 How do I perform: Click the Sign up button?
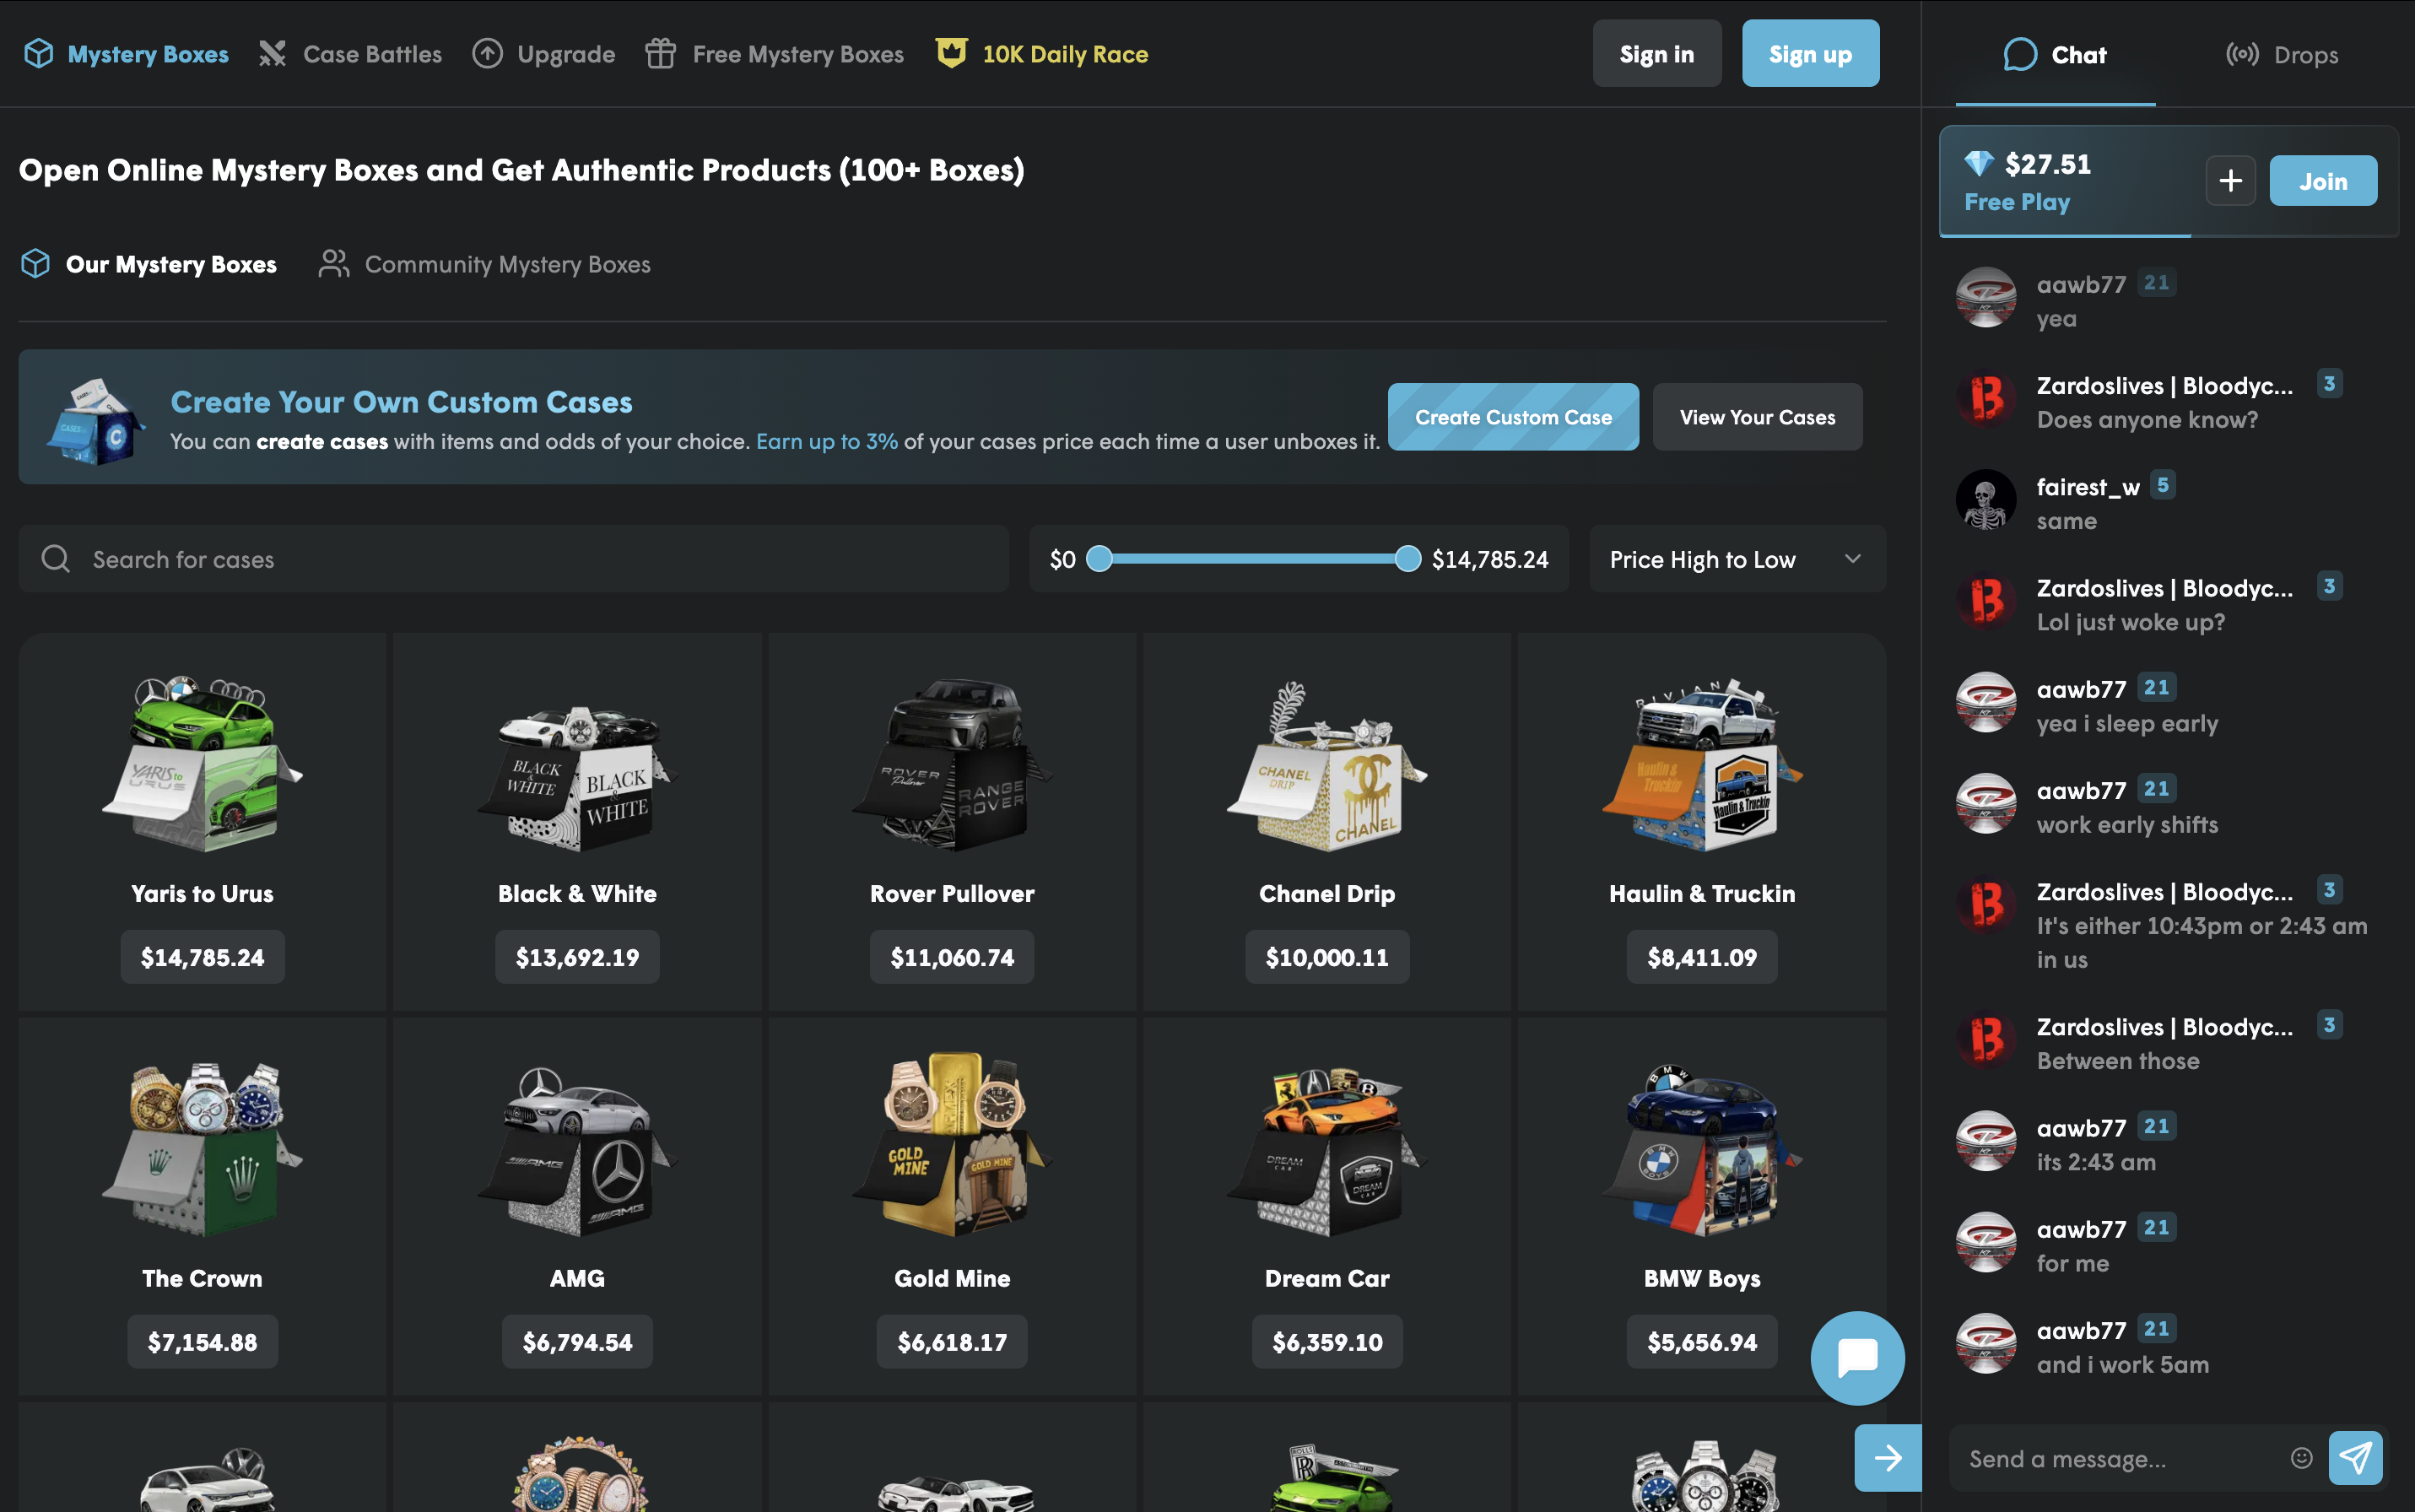(1810, 54)
